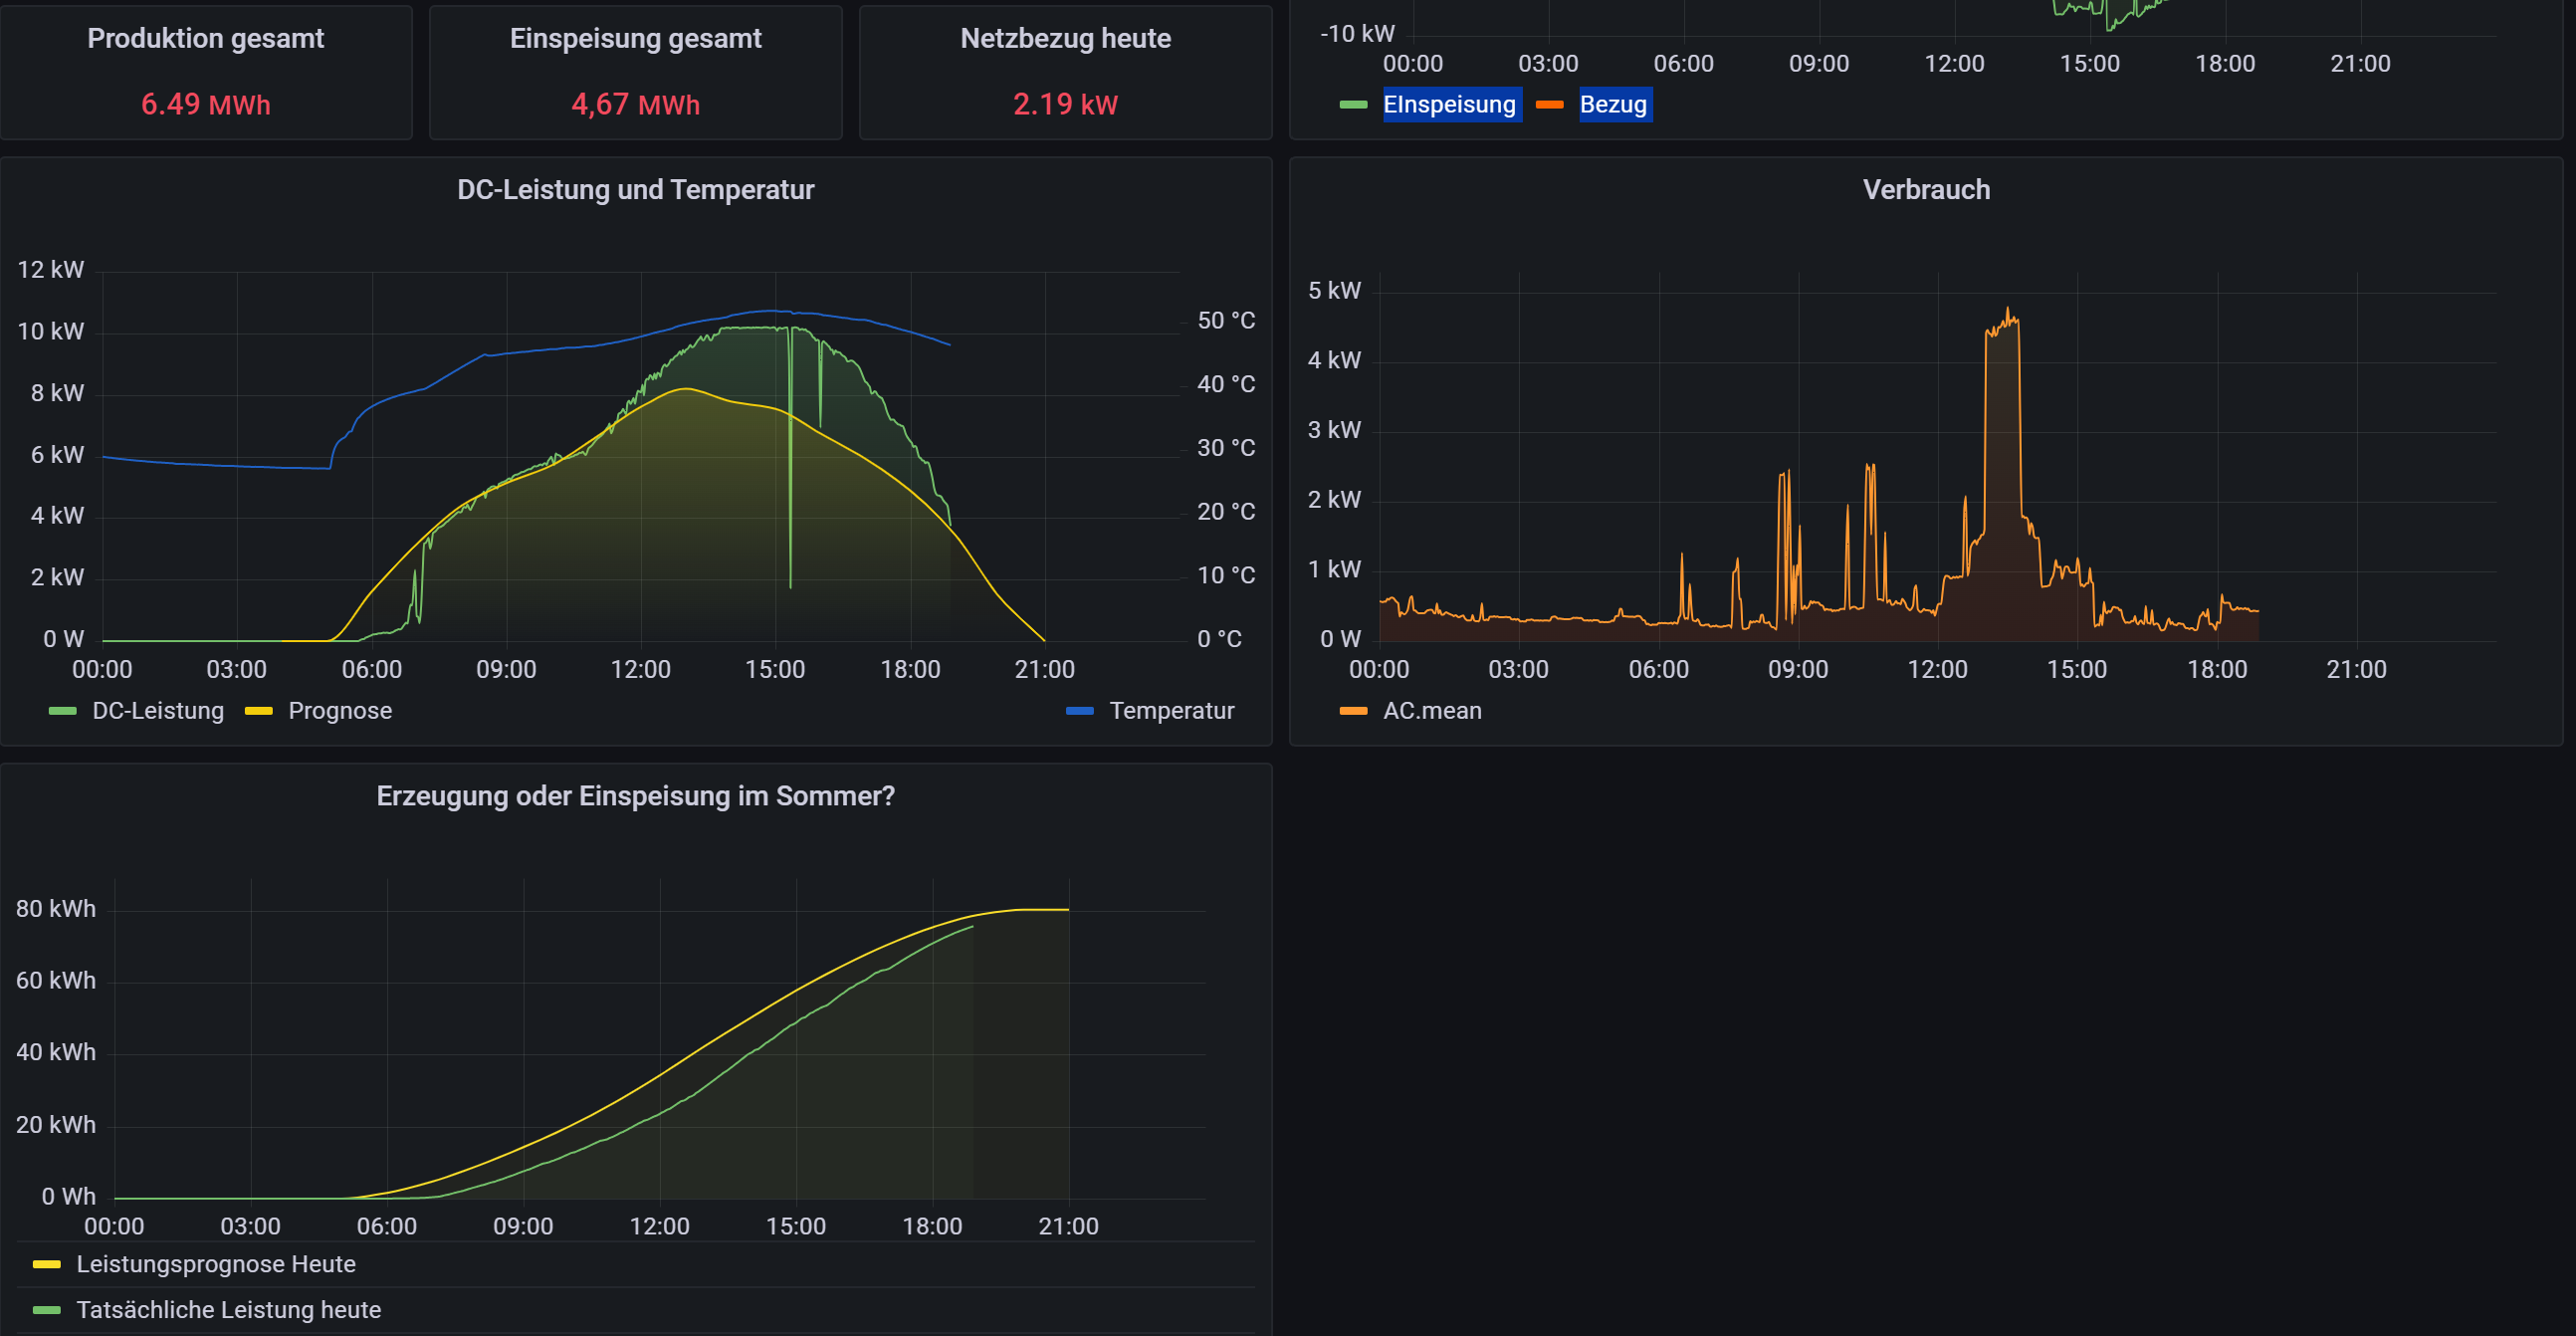Open the Netzbezug heute panel title menu

[x=1065, y=39]
